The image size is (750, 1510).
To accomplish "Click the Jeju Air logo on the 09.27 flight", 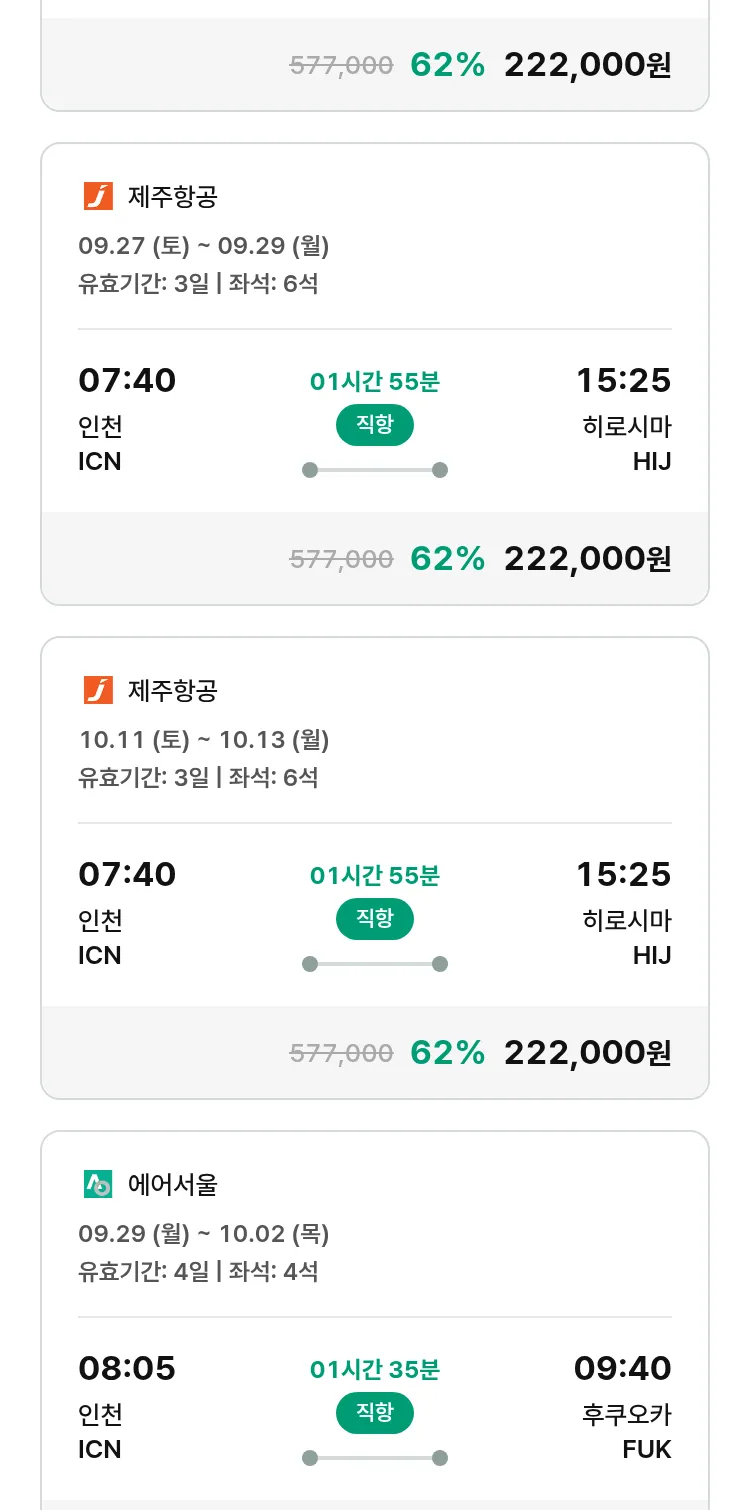I will [98, 196].
